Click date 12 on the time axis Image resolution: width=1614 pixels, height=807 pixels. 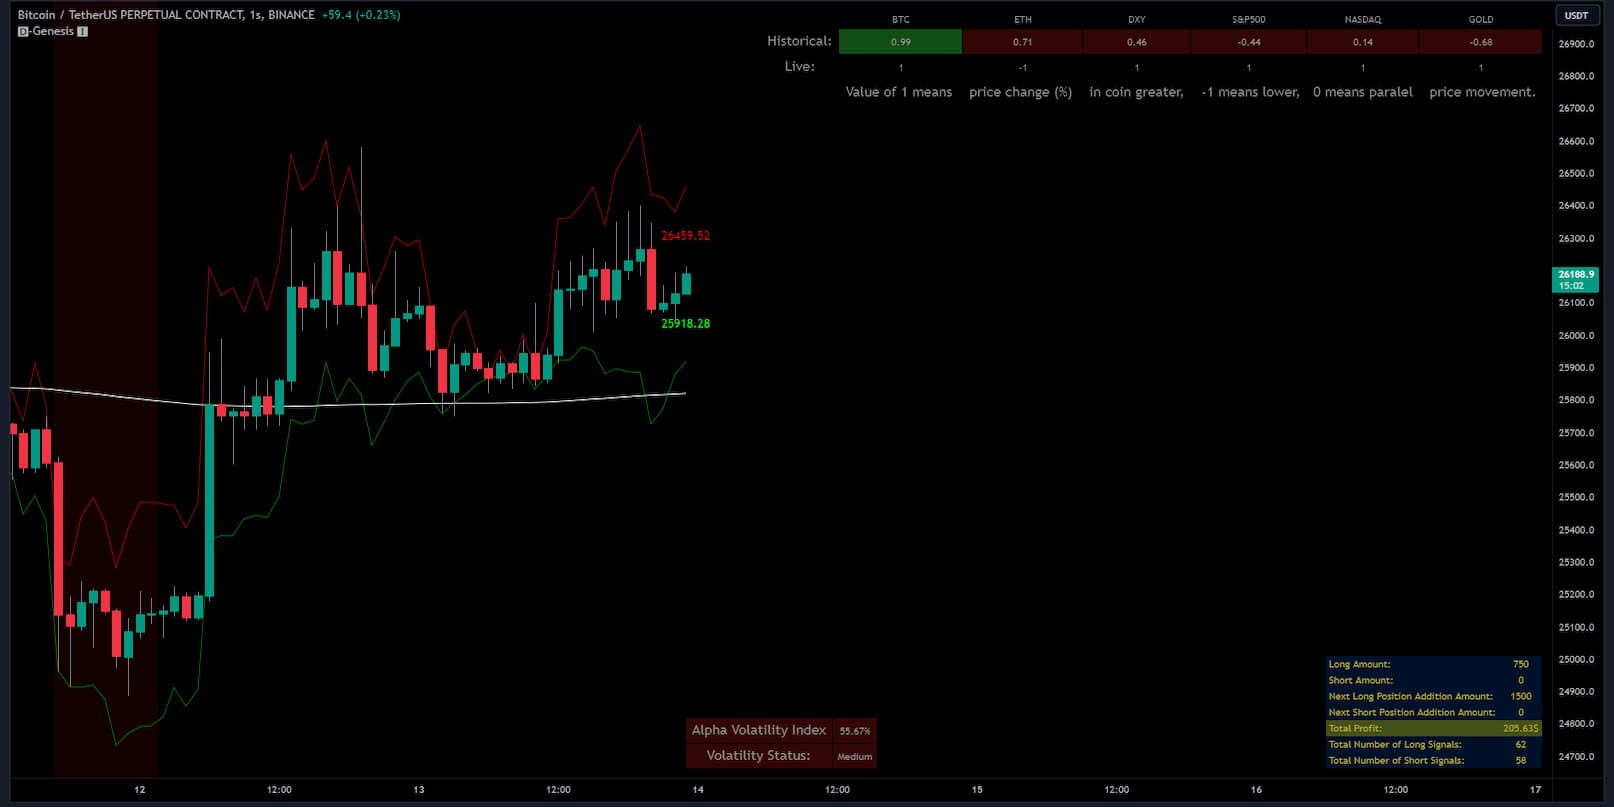pos(140,790)
